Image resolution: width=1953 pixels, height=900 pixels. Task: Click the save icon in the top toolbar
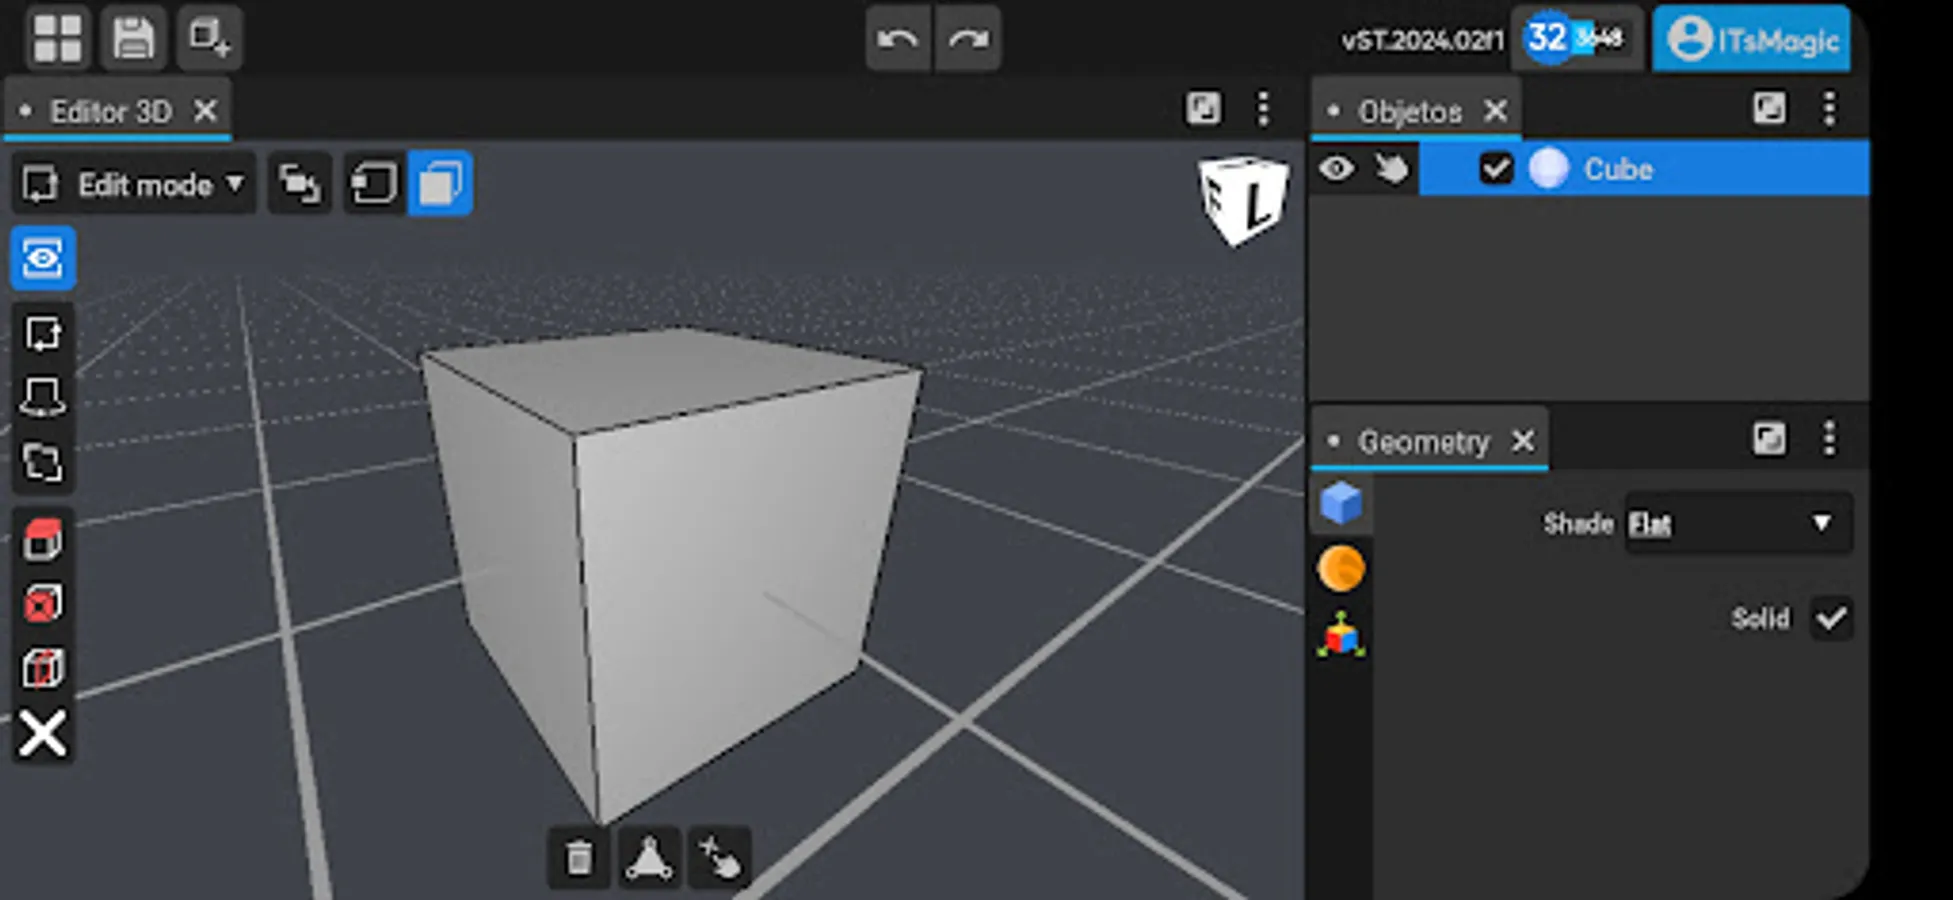click(x=131, y=37)
